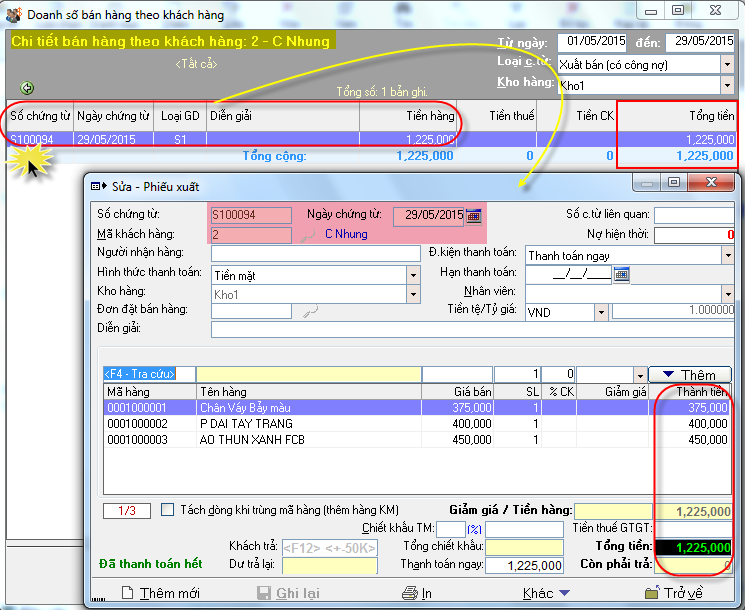Open calendar picker beside Ngày chứng từ
The image size is (745, 610).
pos(474,215)
